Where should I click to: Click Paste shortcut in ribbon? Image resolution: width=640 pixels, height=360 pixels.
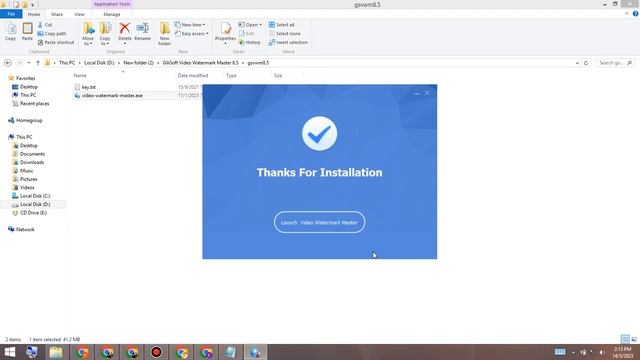pos(56,42)
